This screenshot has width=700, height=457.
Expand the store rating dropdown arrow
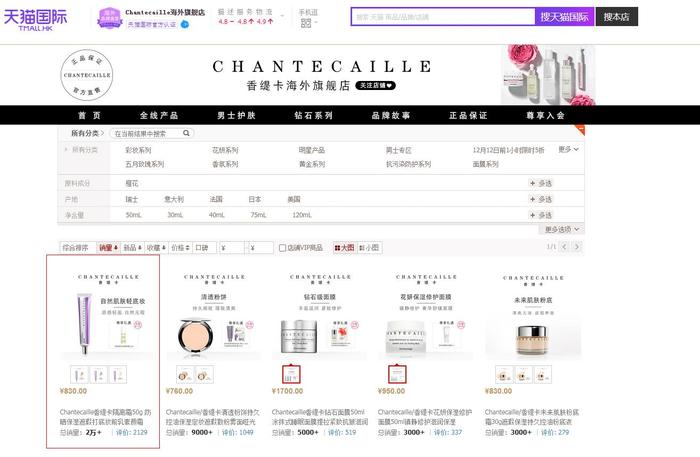[x=282, y=17]
